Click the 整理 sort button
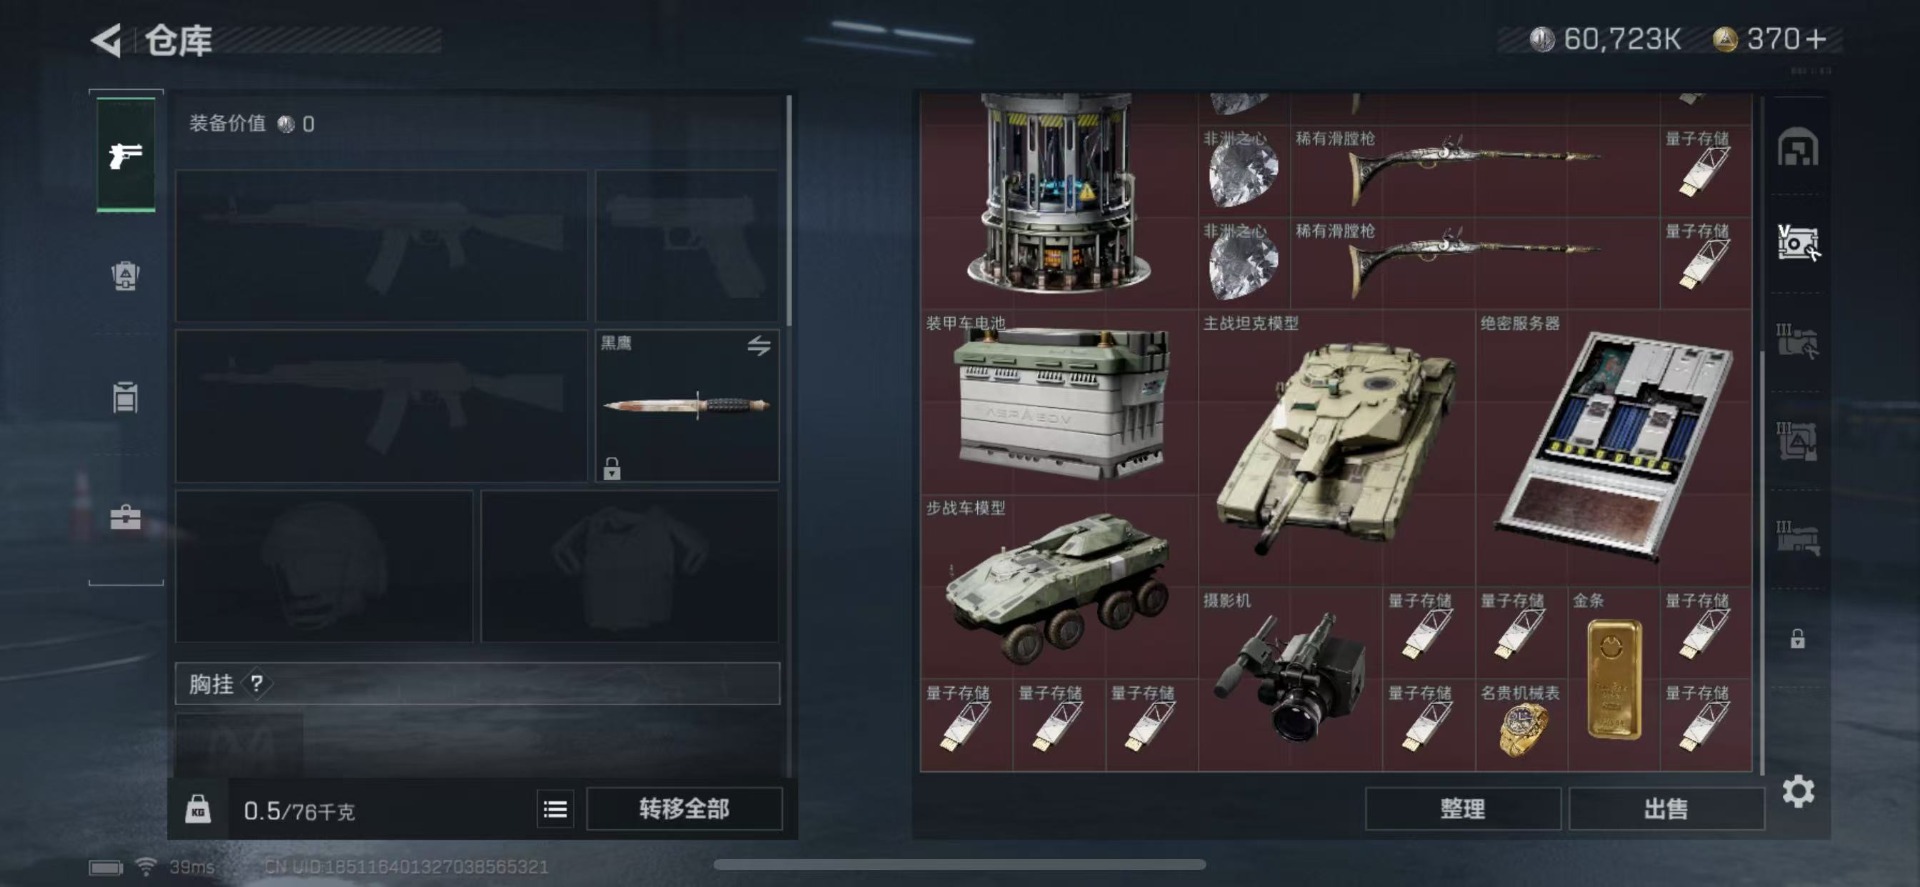 tap(1462, 809)
